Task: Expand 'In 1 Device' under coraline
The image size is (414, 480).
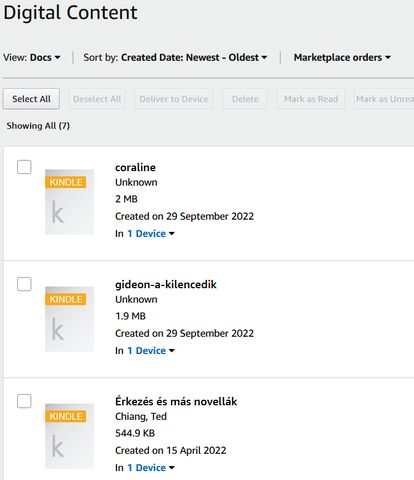Action: coord(151,234)
